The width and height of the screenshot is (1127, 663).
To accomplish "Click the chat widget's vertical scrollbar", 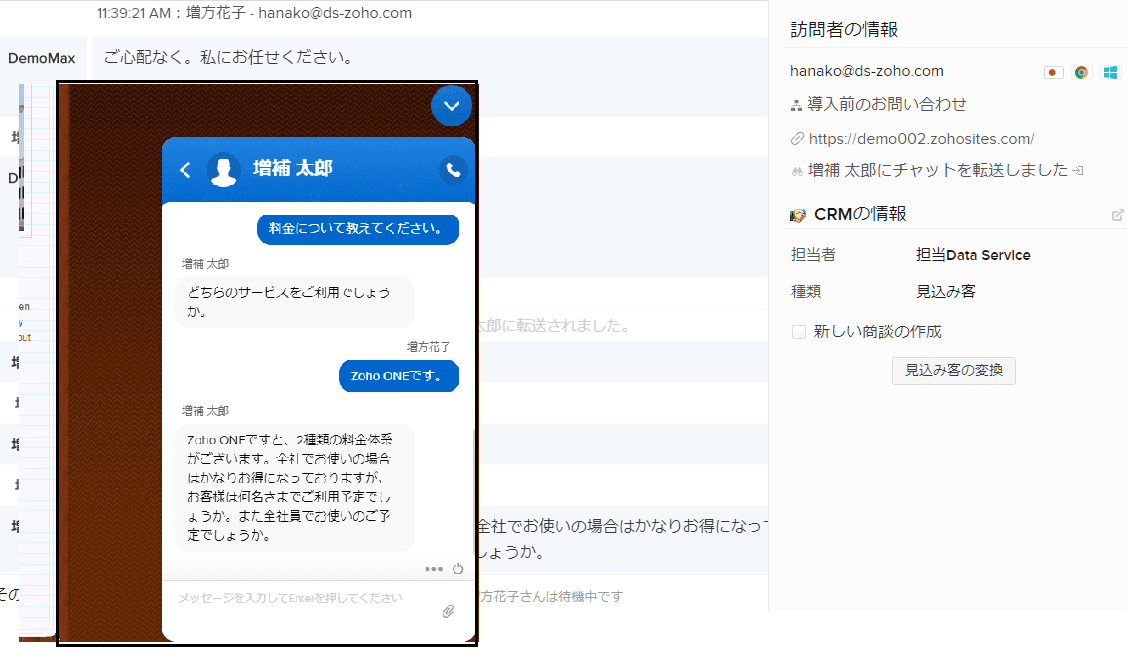I will (472, 490).
